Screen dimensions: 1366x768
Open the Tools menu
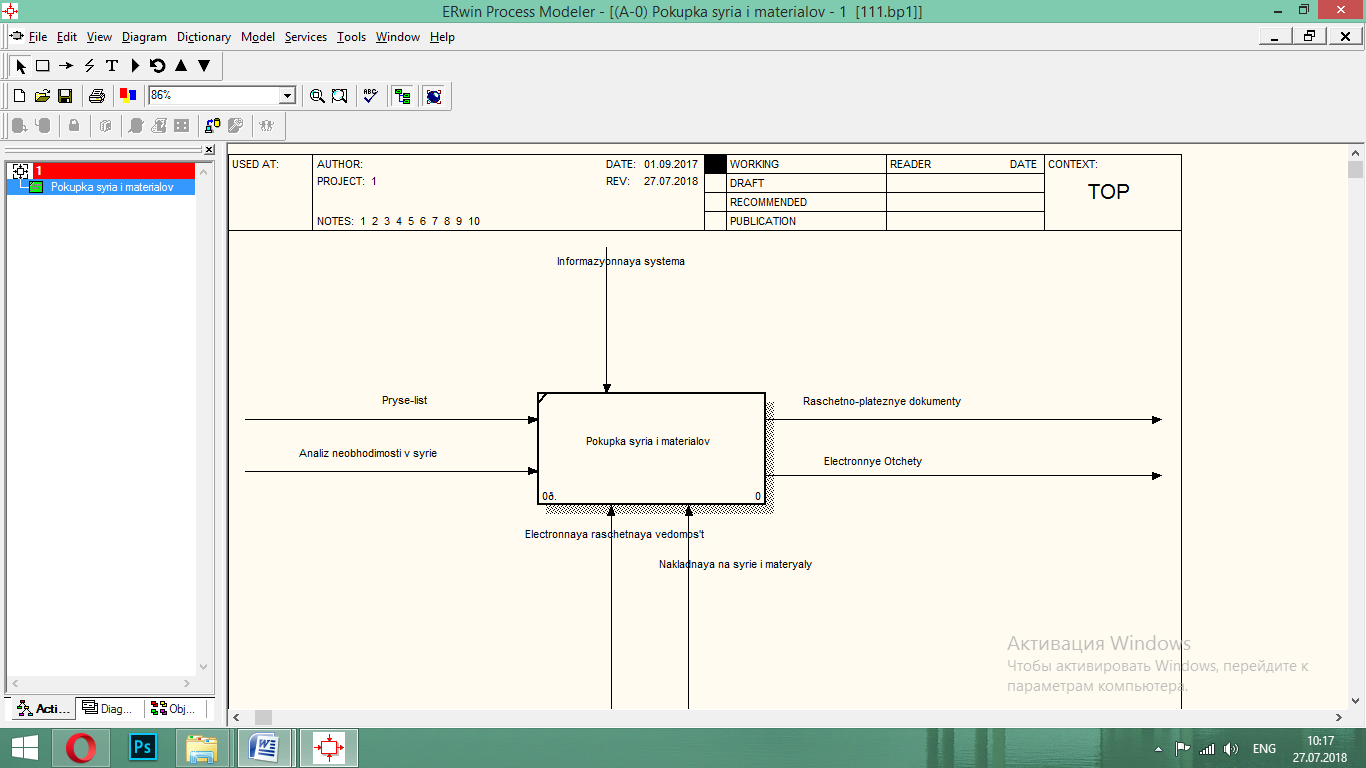coord(351,37)
